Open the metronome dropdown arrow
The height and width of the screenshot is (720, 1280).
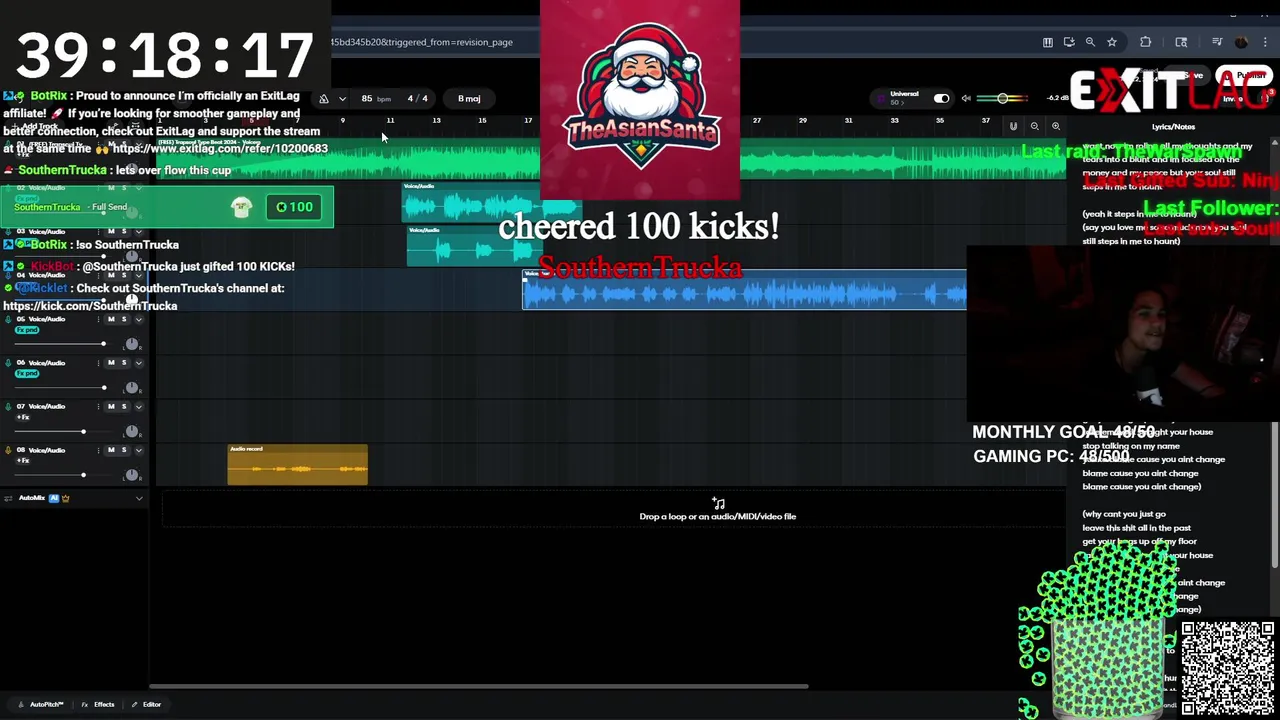pos(342,99)
